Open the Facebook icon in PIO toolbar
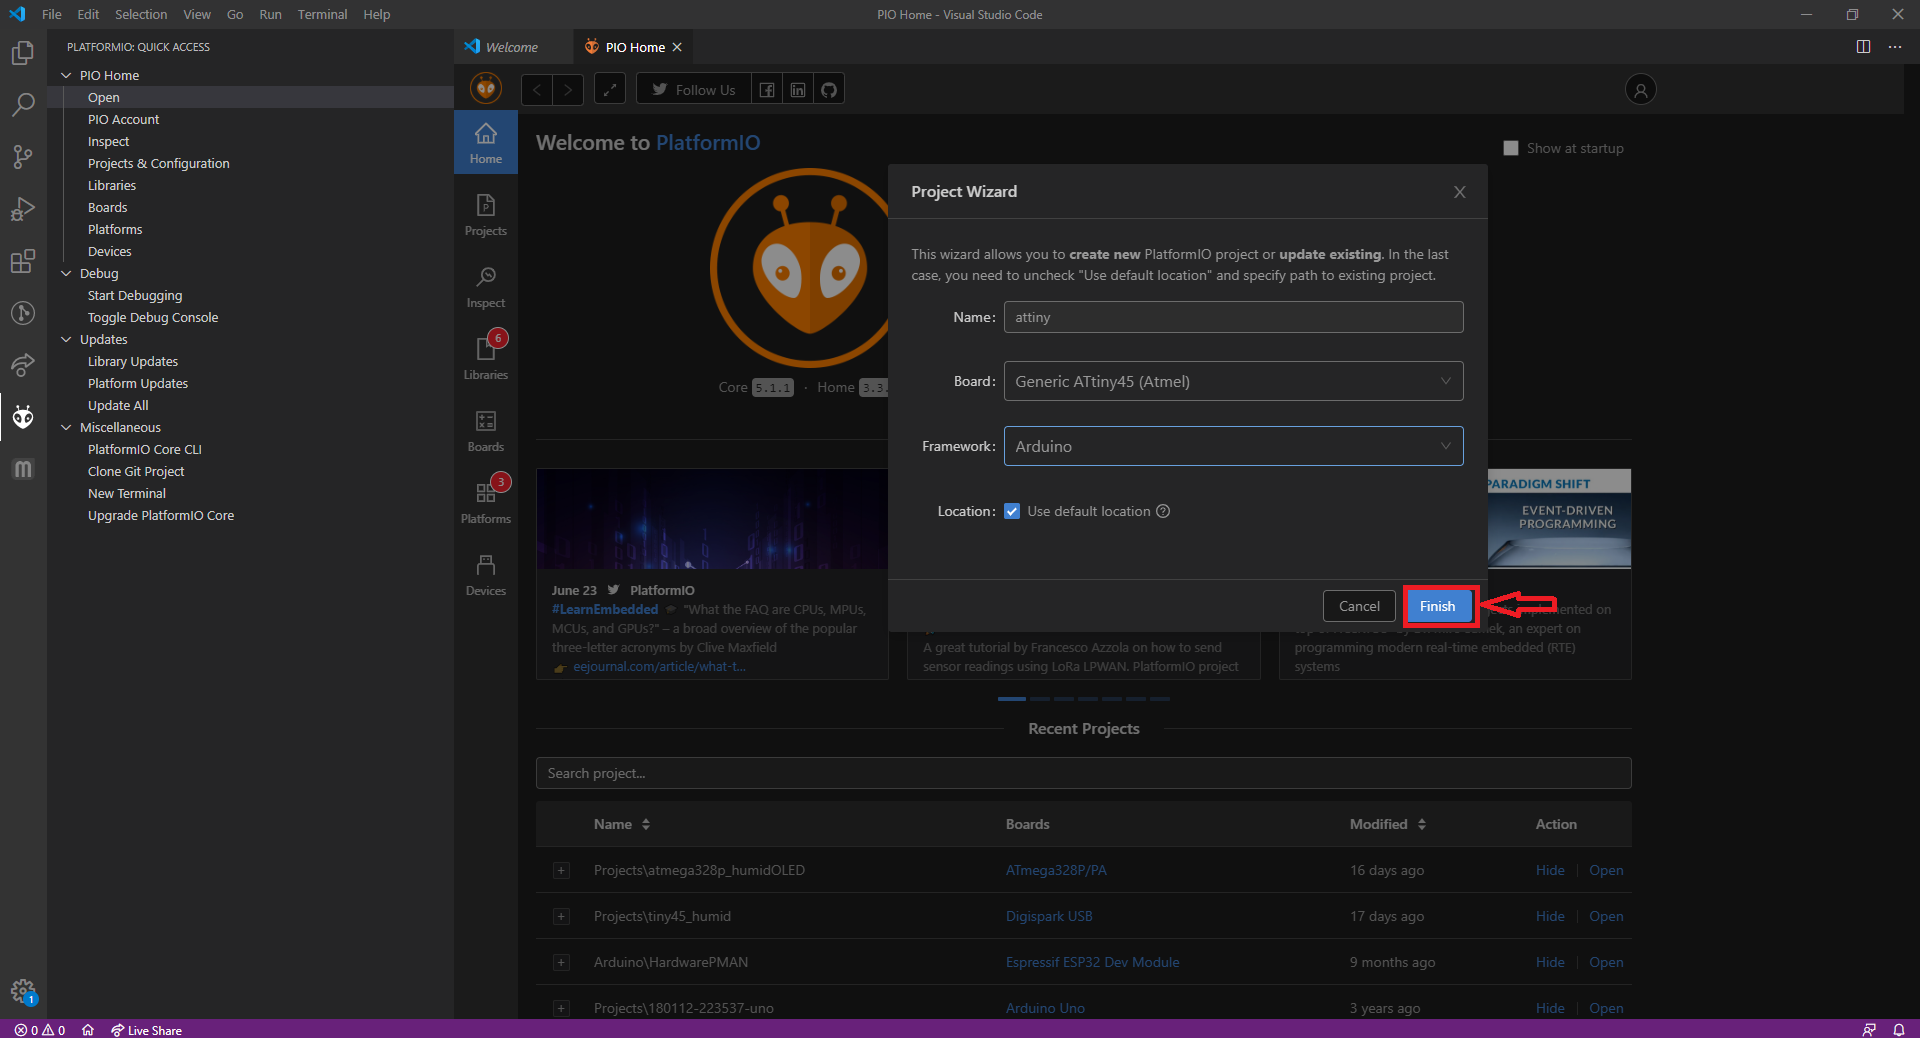 tap(767, 90)
